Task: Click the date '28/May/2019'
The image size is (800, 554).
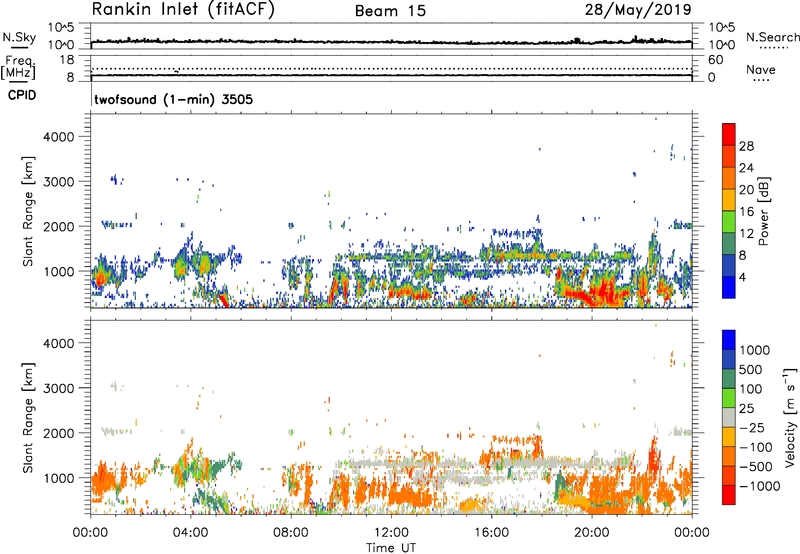Action: point(638,10)
